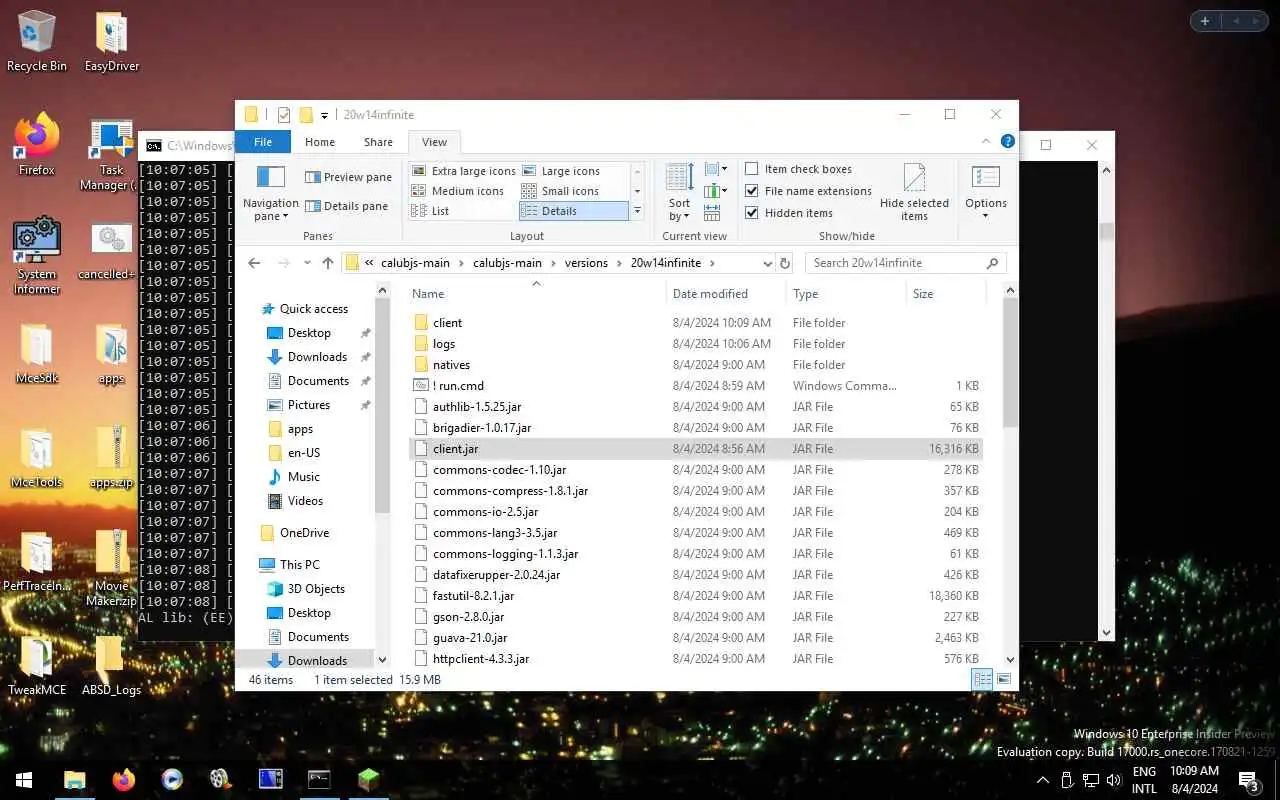Open the Windows Start menu
Image resolution: width=1280 pixels, height=800 pixels.
click(24, 780)
